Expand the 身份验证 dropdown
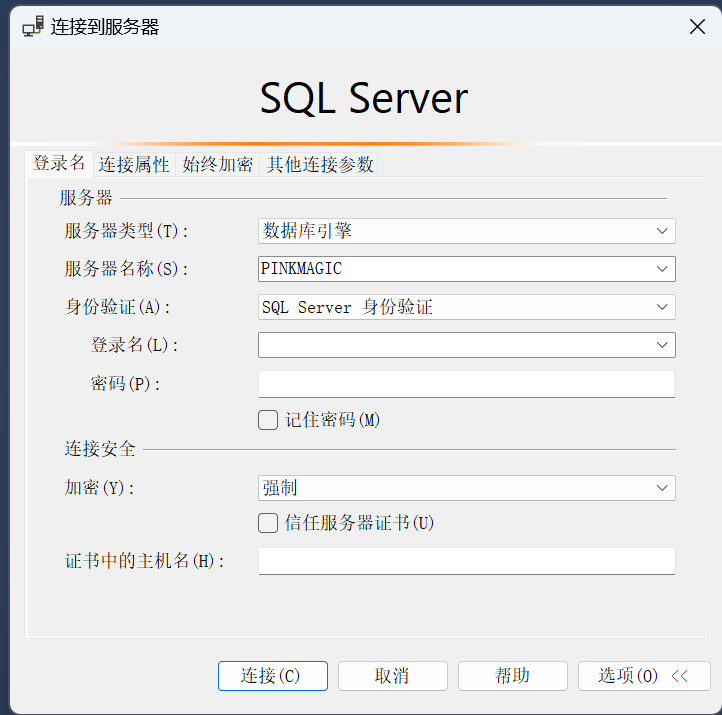The image size is (722, 715). click(662, 307)
